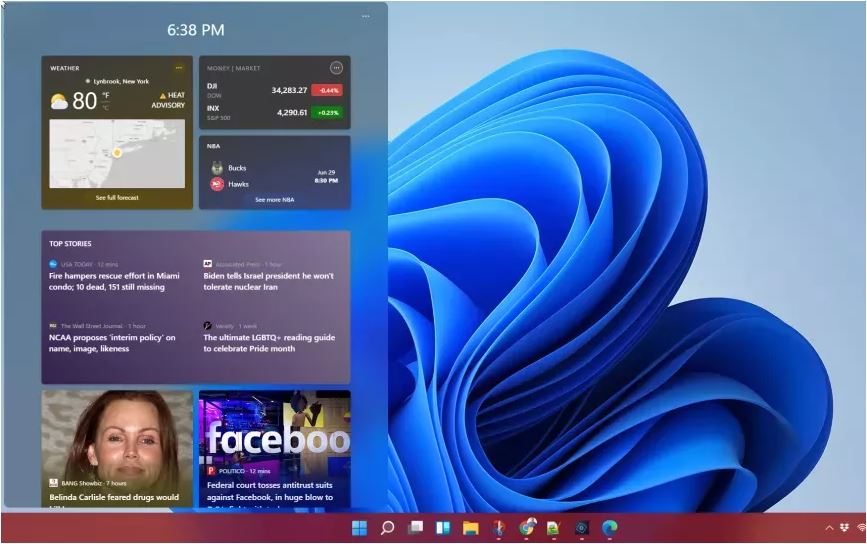Click See full forecast link

pyautogui.click(x=117, y=198)
